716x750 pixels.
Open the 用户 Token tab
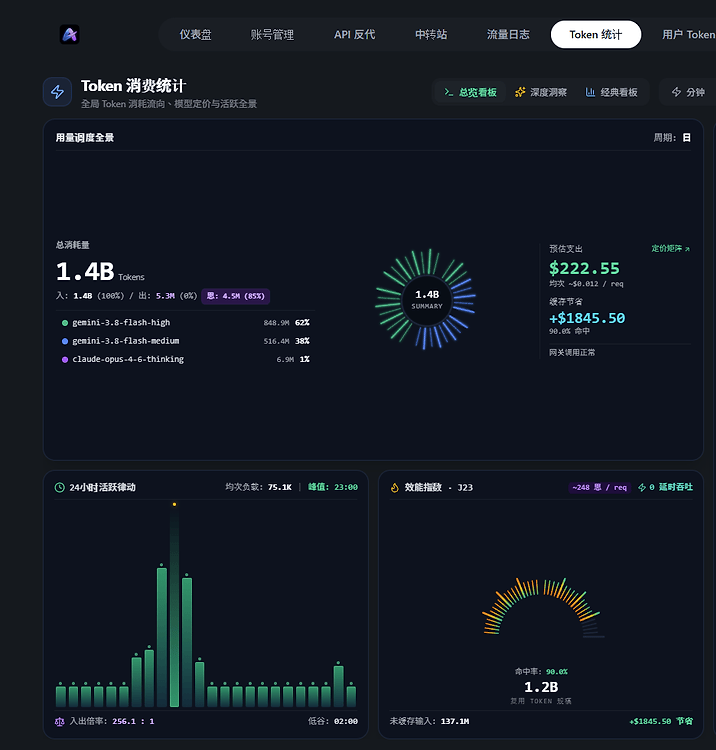(x=688, y=34)
